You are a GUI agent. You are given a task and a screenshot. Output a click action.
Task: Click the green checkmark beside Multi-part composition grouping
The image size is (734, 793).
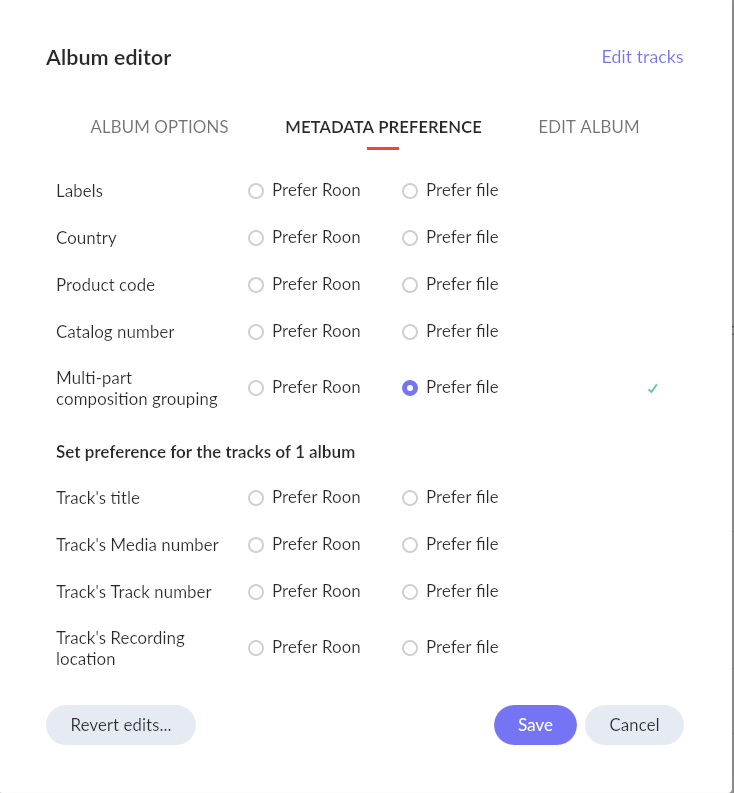tap(653, 389)
